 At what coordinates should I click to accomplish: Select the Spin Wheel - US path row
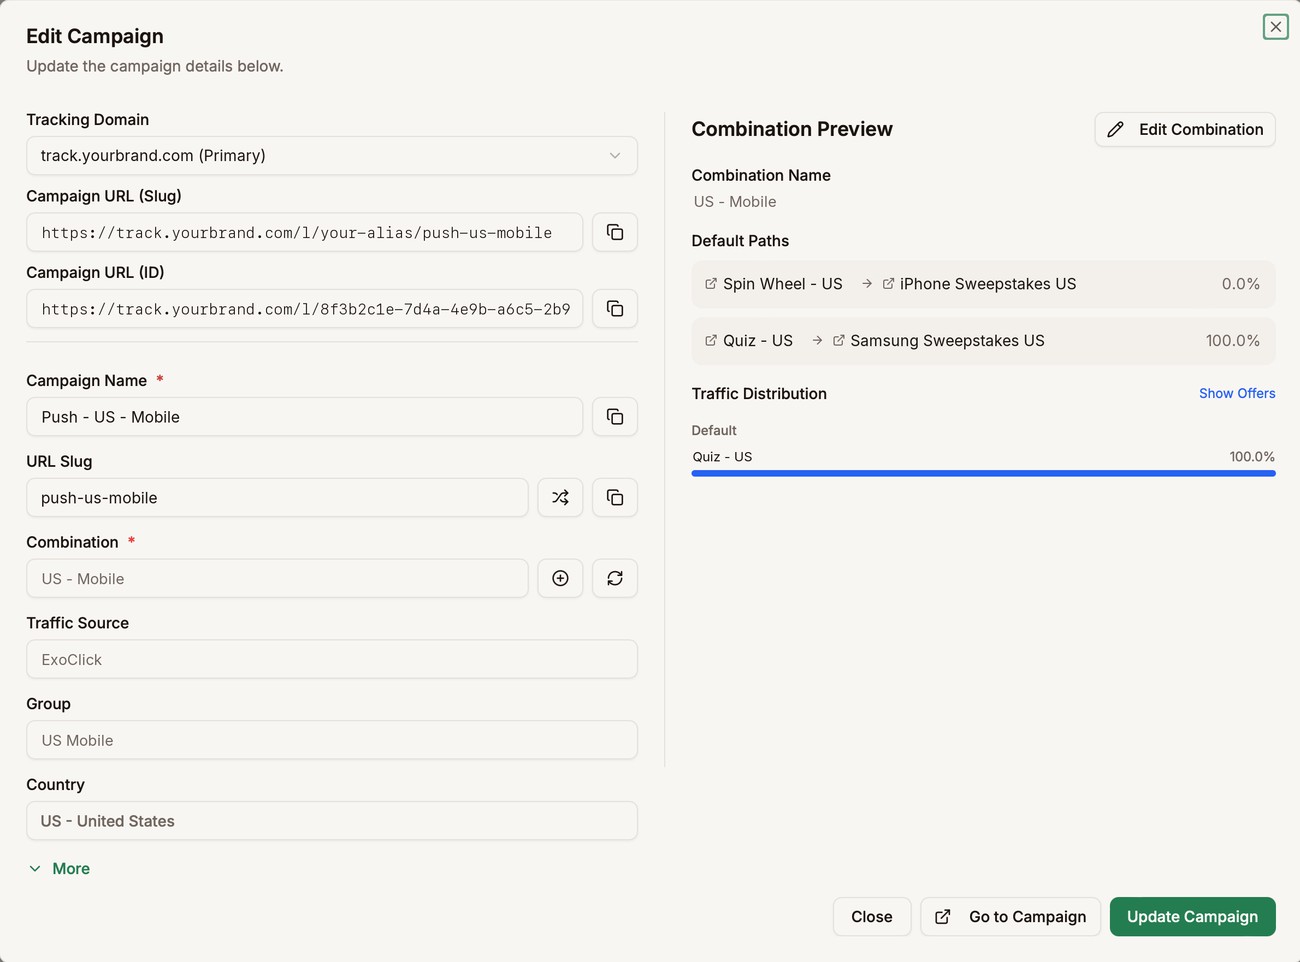coord(984,284)
